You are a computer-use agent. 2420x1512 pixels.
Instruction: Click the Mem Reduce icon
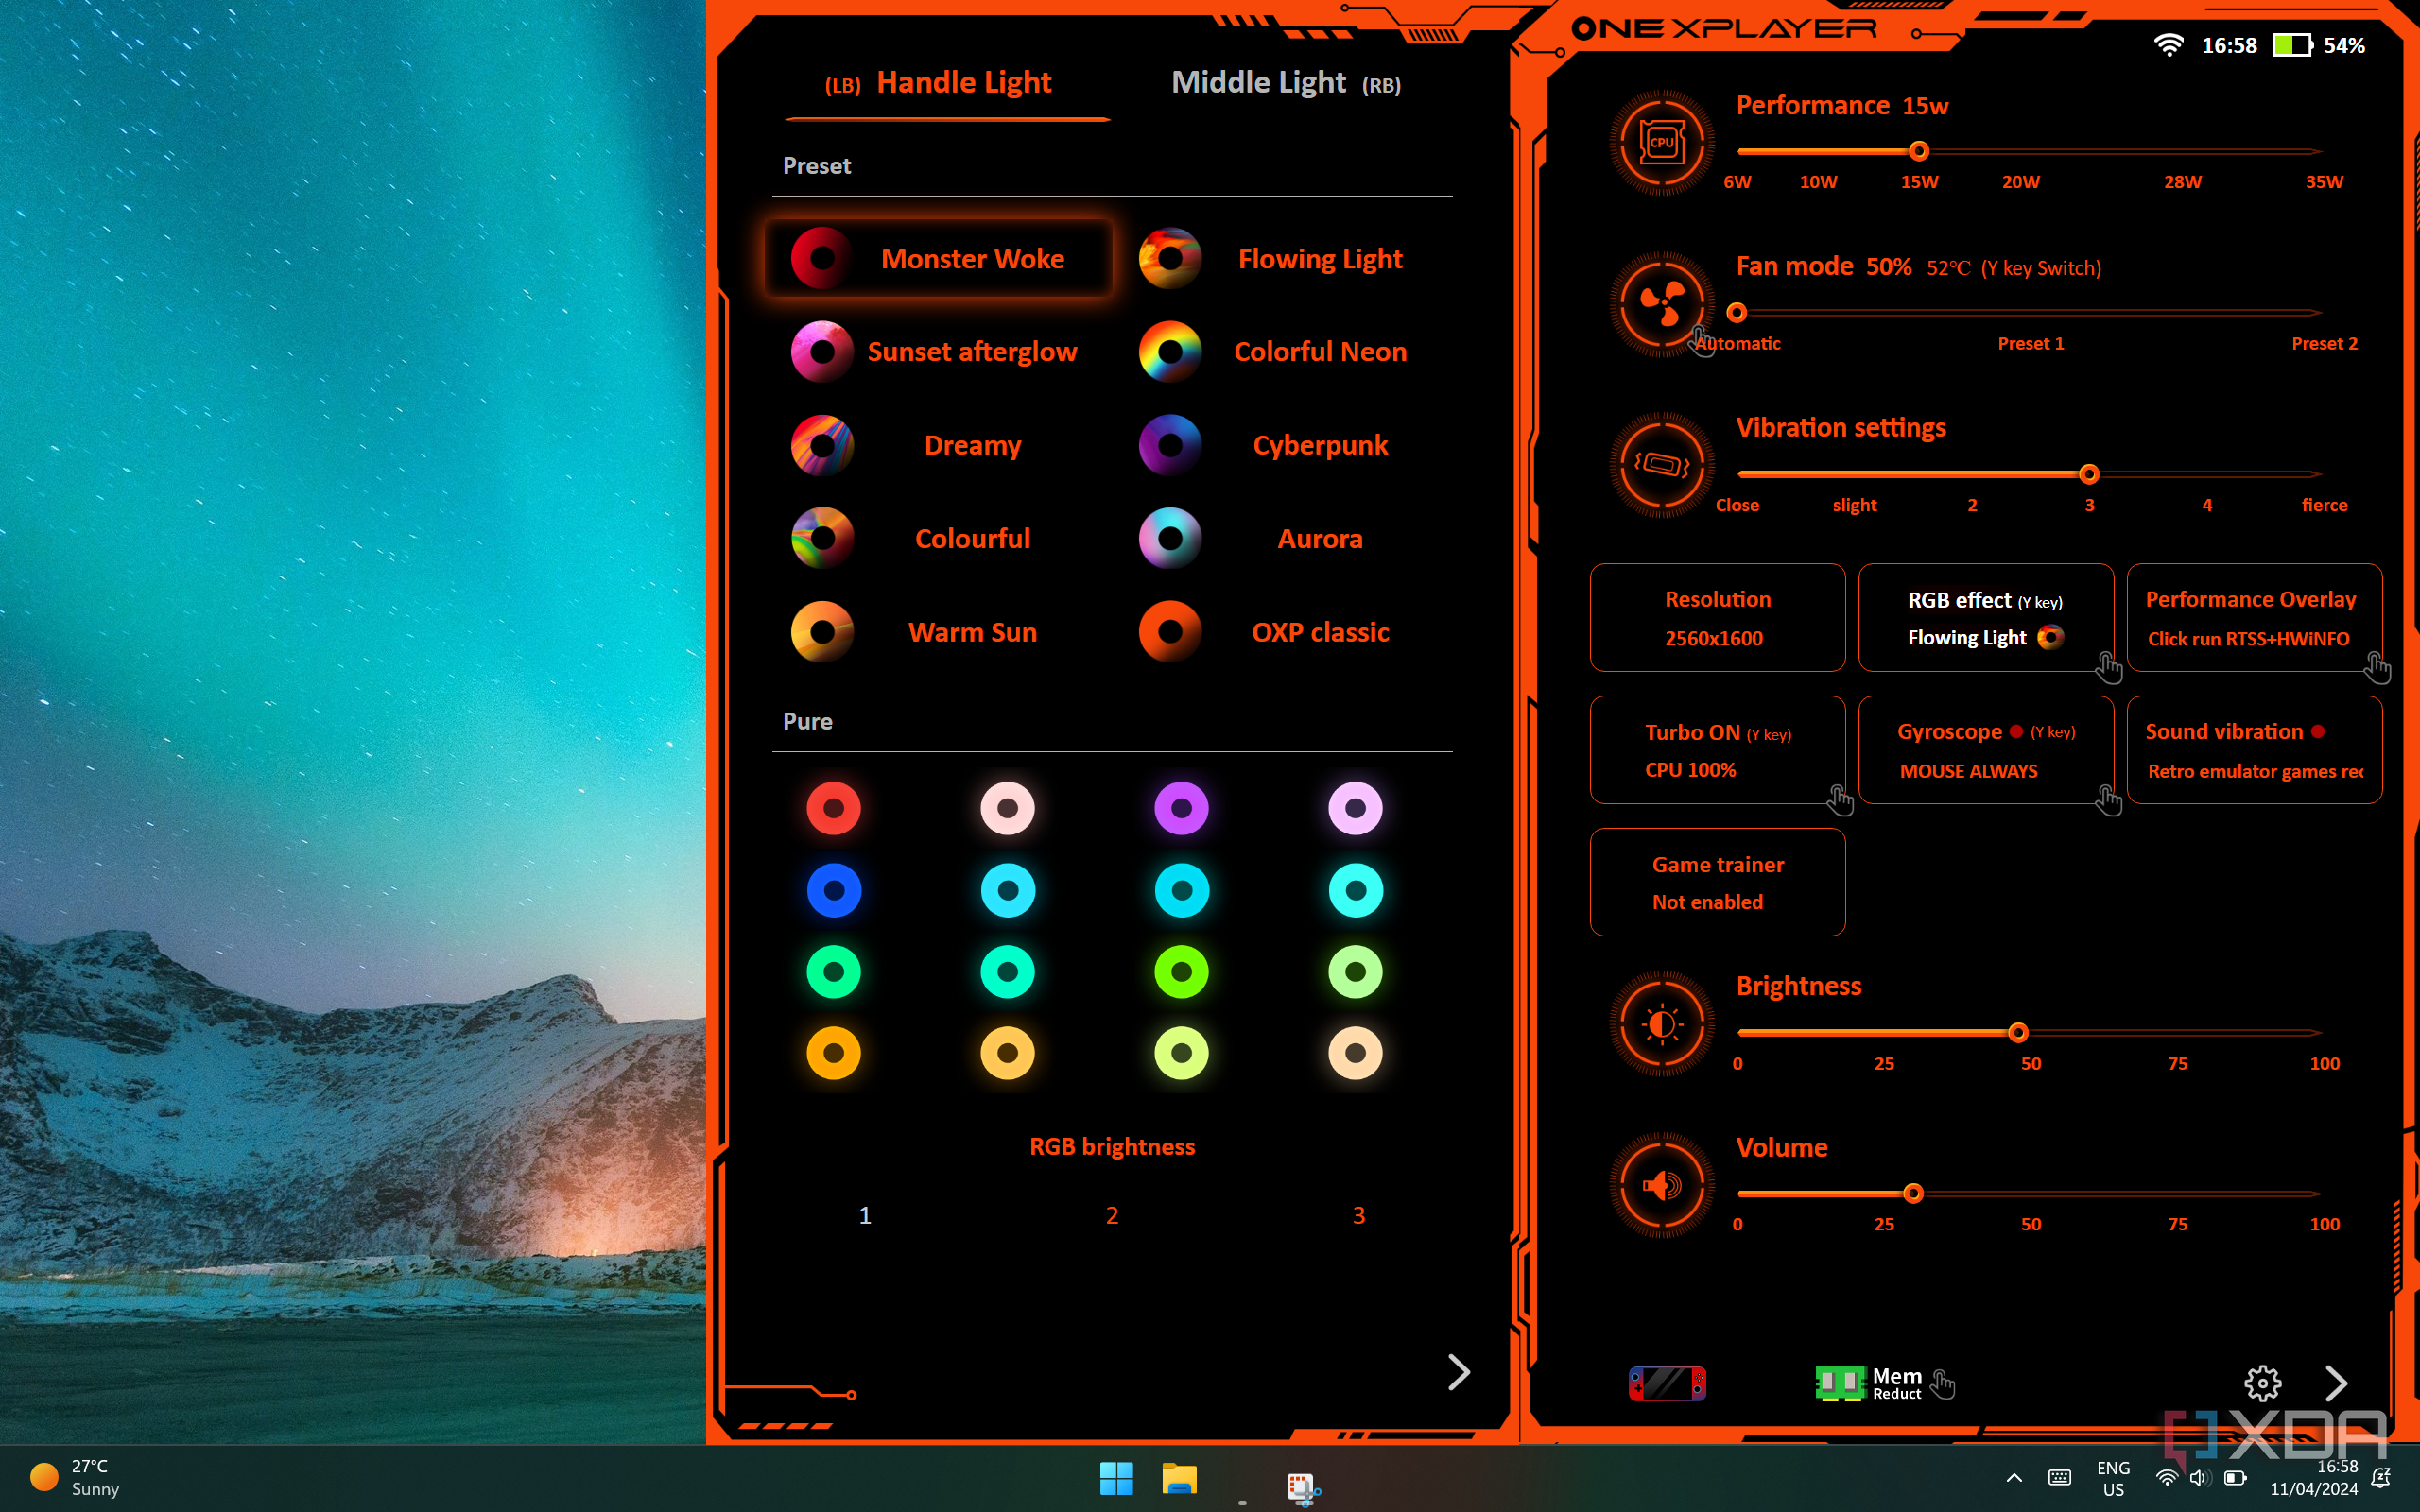point(1868,1384)
